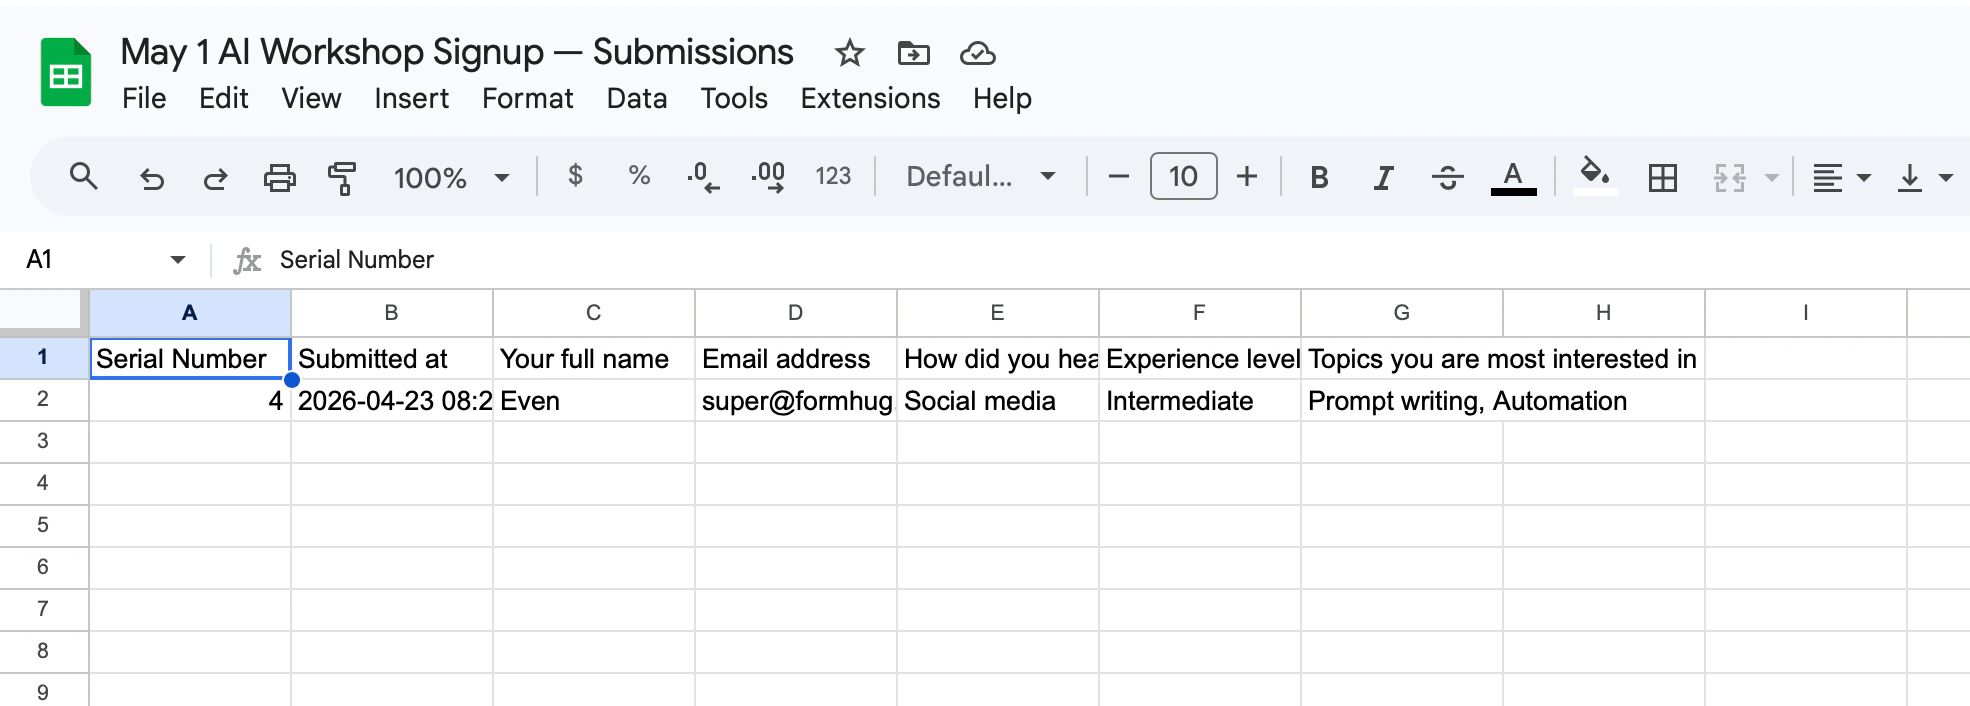Merge the selected cells
The width and height of the screenshot is (1970, 706).
click(x=1727, y=177)
